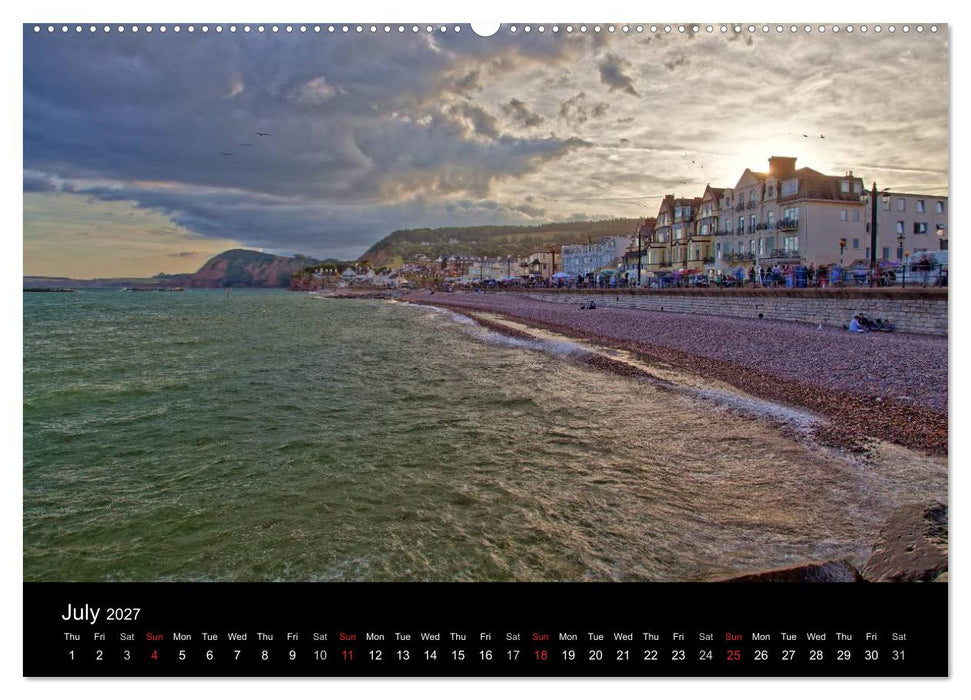The image size is (971, 700).
Task: Select date 15 in the calendar row
Action: (458, 655)
